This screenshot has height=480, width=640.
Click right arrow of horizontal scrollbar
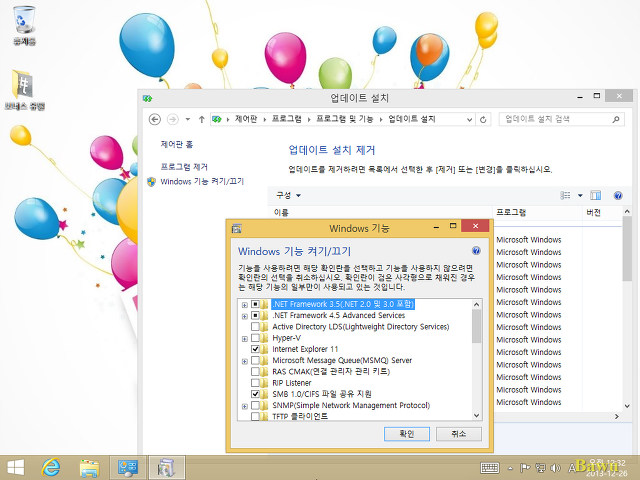(x=617, y=416)
